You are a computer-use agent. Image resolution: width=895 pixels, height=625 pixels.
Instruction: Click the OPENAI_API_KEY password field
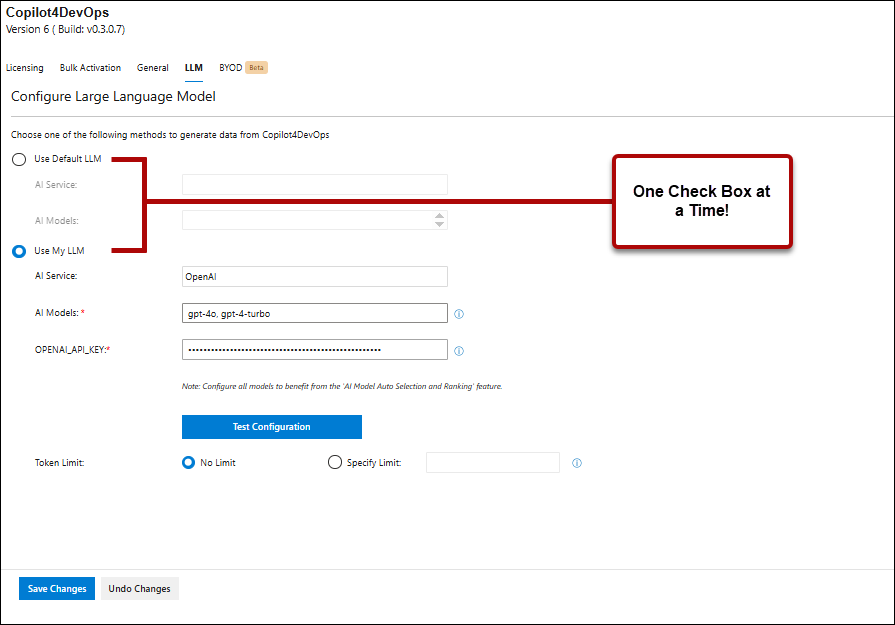[314, 350]
